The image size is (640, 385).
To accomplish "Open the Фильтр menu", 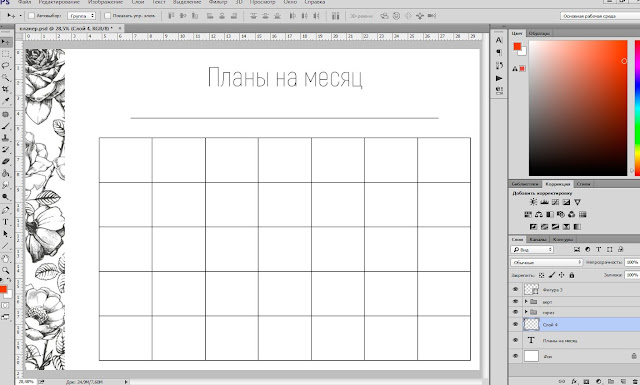I will [218, 2].
